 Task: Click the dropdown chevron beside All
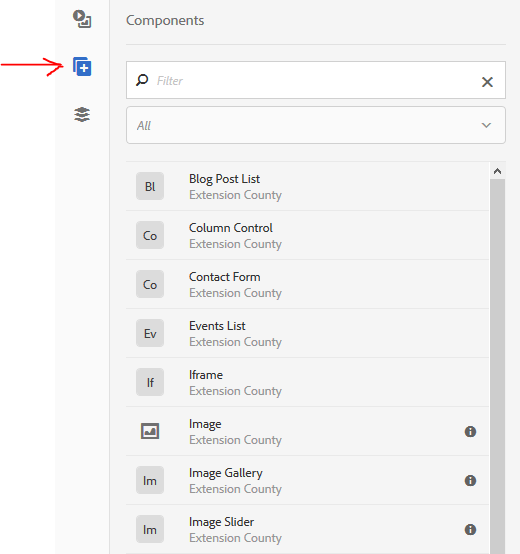486,125
